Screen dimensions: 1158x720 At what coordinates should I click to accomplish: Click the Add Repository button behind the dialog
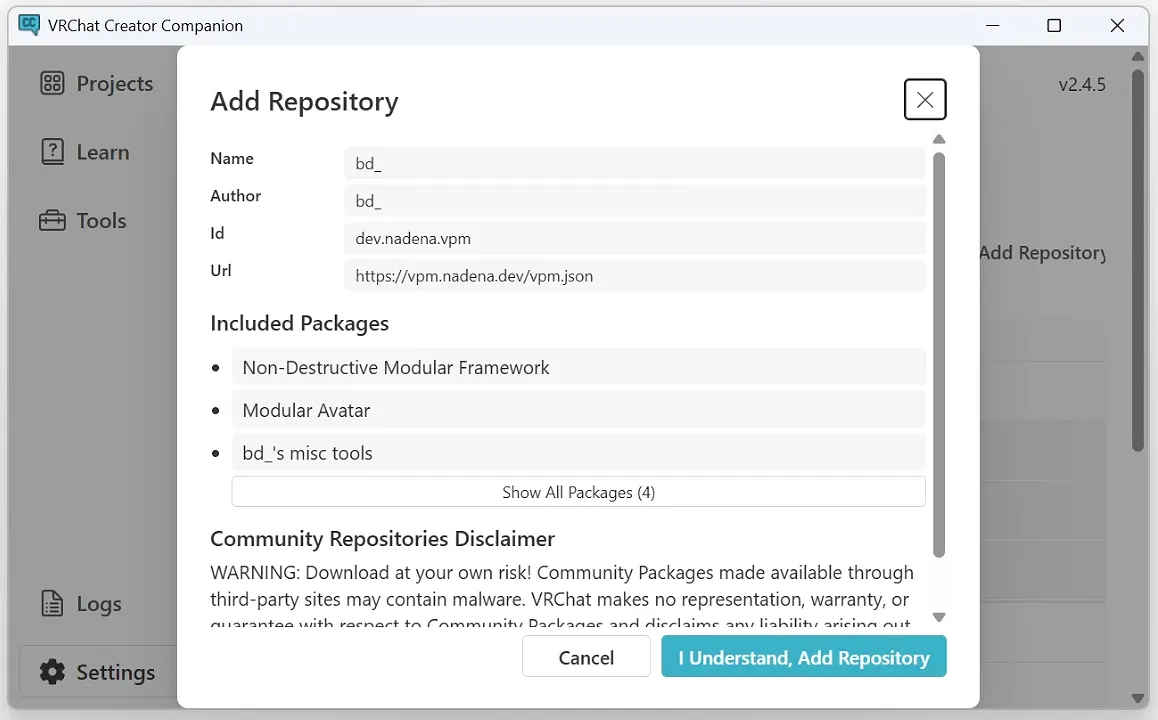click(1042, 253)
